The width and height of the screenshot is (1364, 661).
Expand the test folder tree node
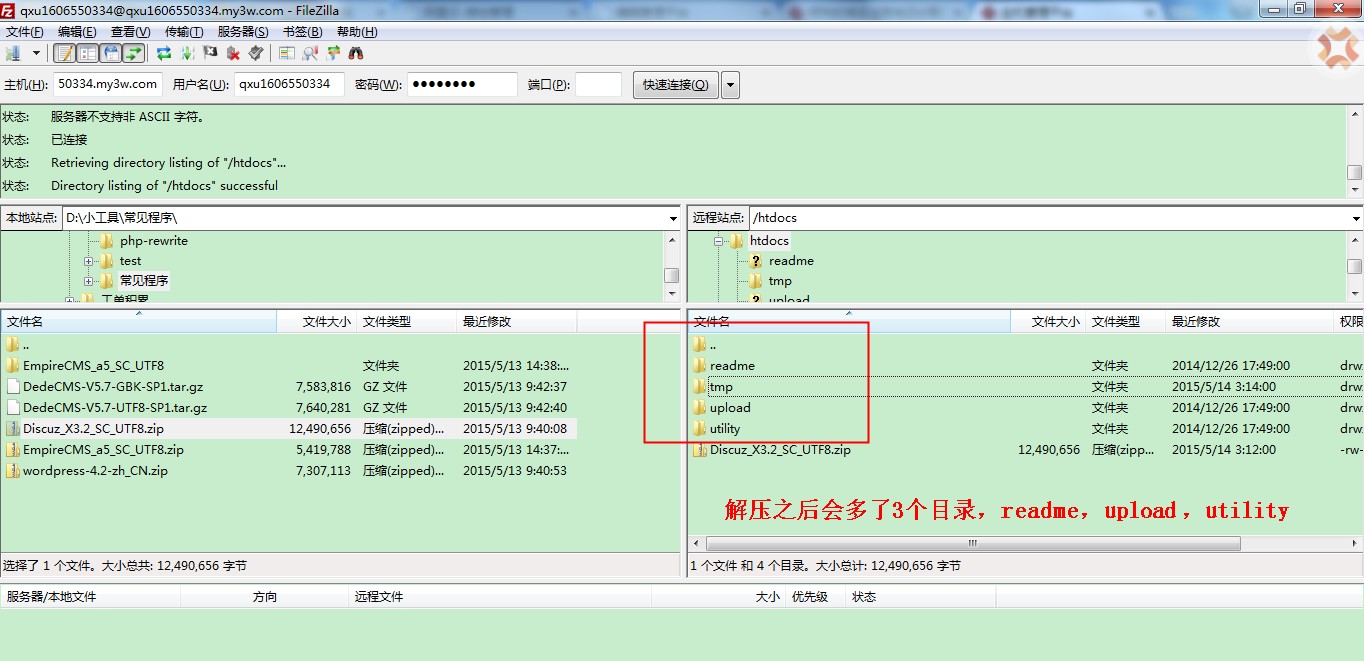(89, 261)
